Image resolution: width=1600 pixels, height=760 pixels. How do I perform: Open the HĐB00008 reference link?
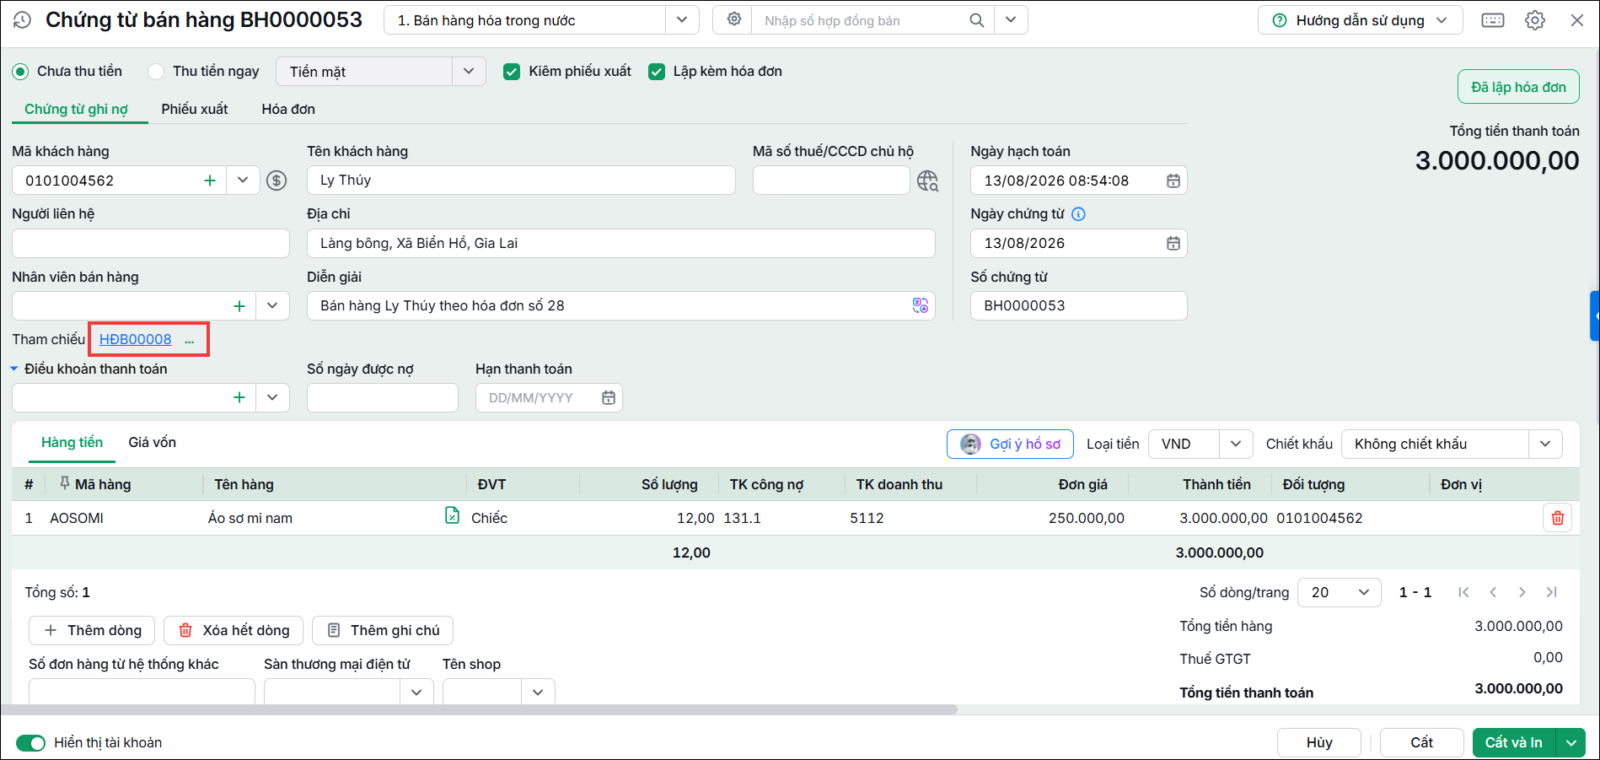point(135,340)
